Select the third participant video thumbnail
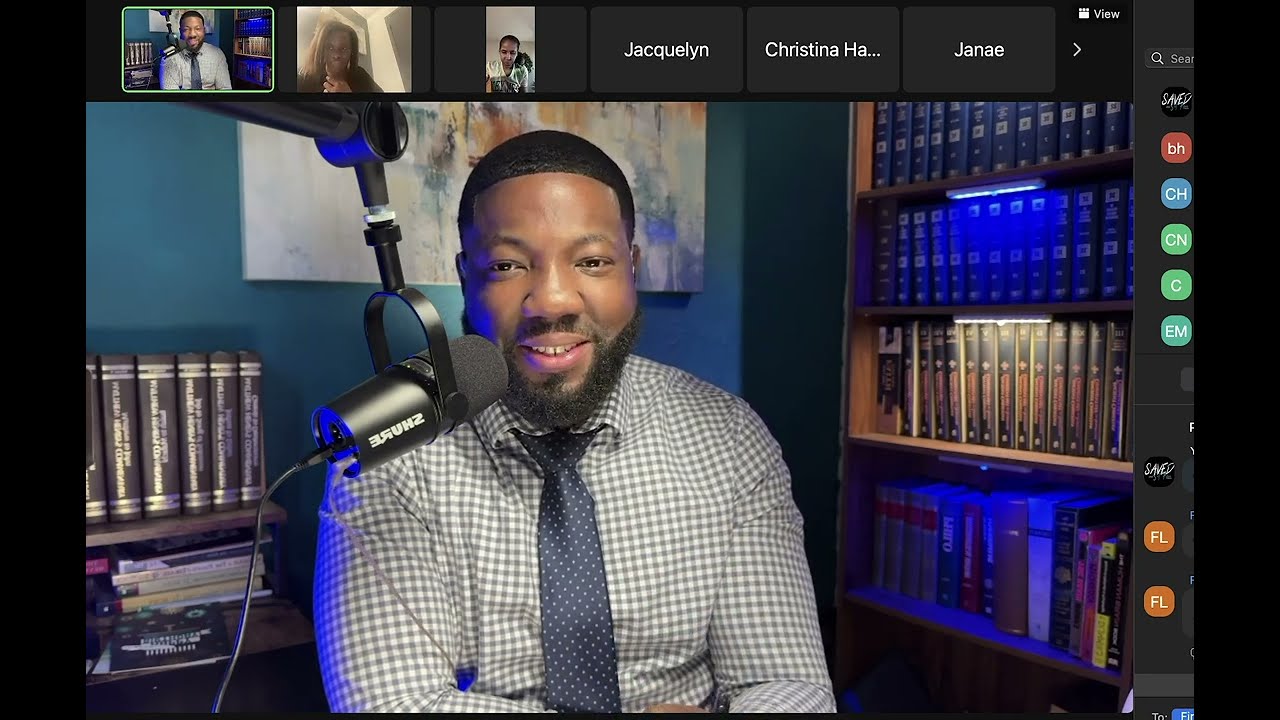The image size is (1280, 720). pos(510,50)
